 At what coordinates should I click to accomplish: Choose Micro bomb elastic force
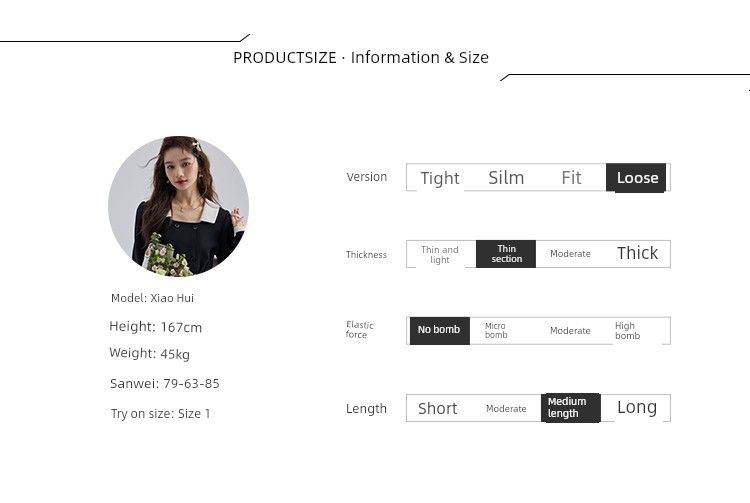(x=497, y=331)
